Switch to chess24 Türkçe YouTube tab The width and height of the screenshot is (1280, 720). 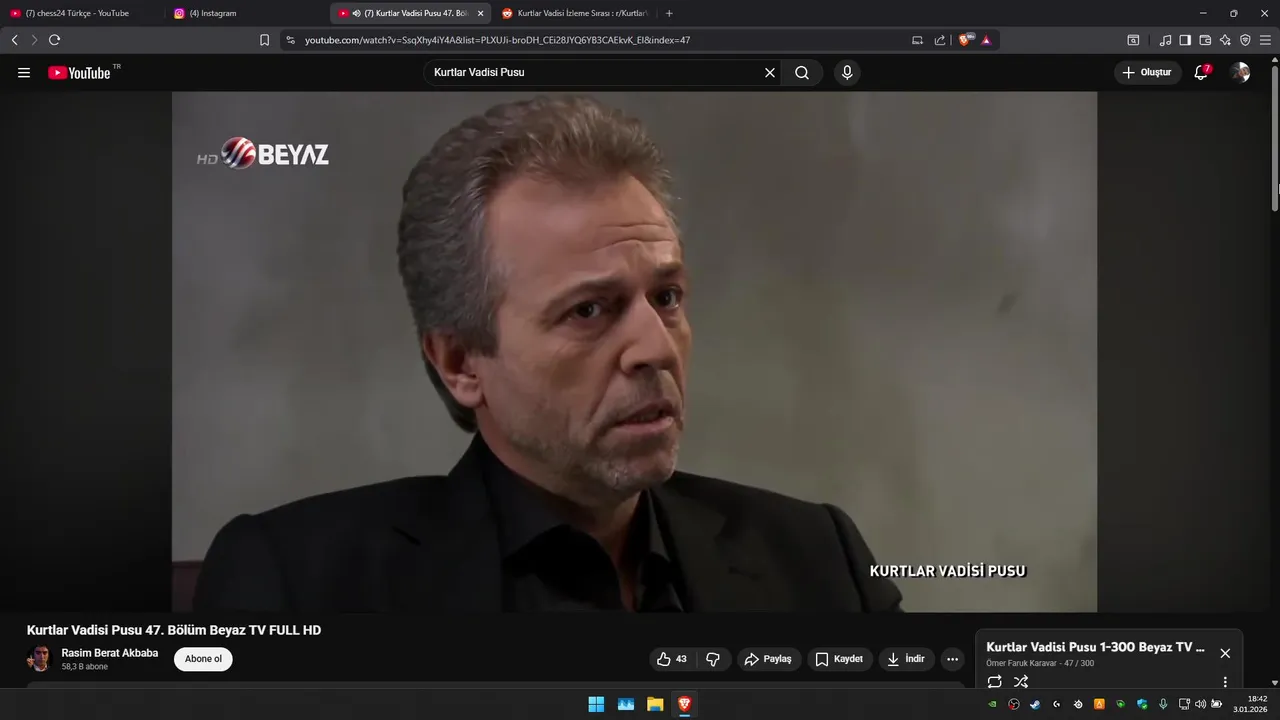[80, 13]
